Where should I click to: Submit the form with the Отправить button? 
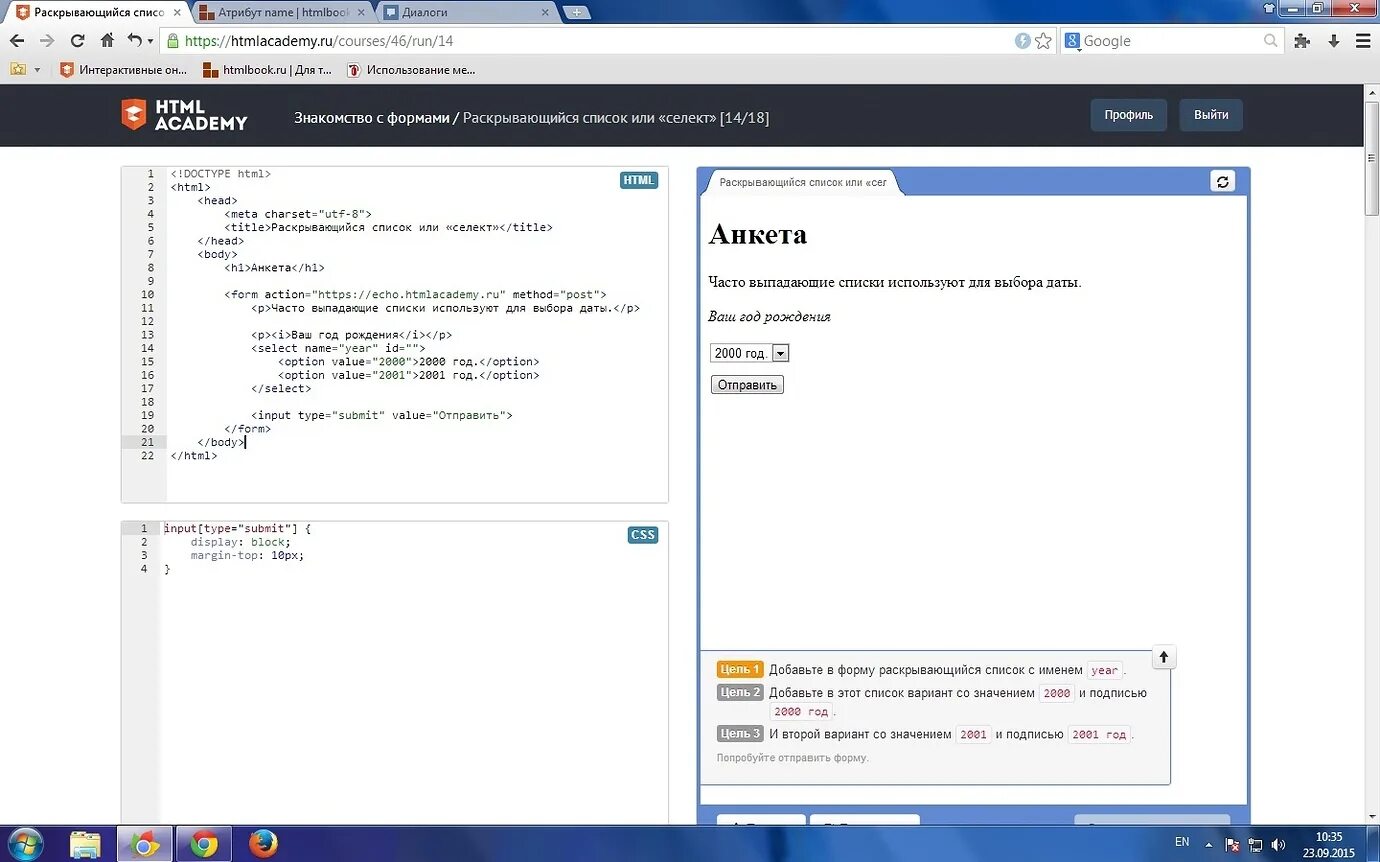coord(747,385)
